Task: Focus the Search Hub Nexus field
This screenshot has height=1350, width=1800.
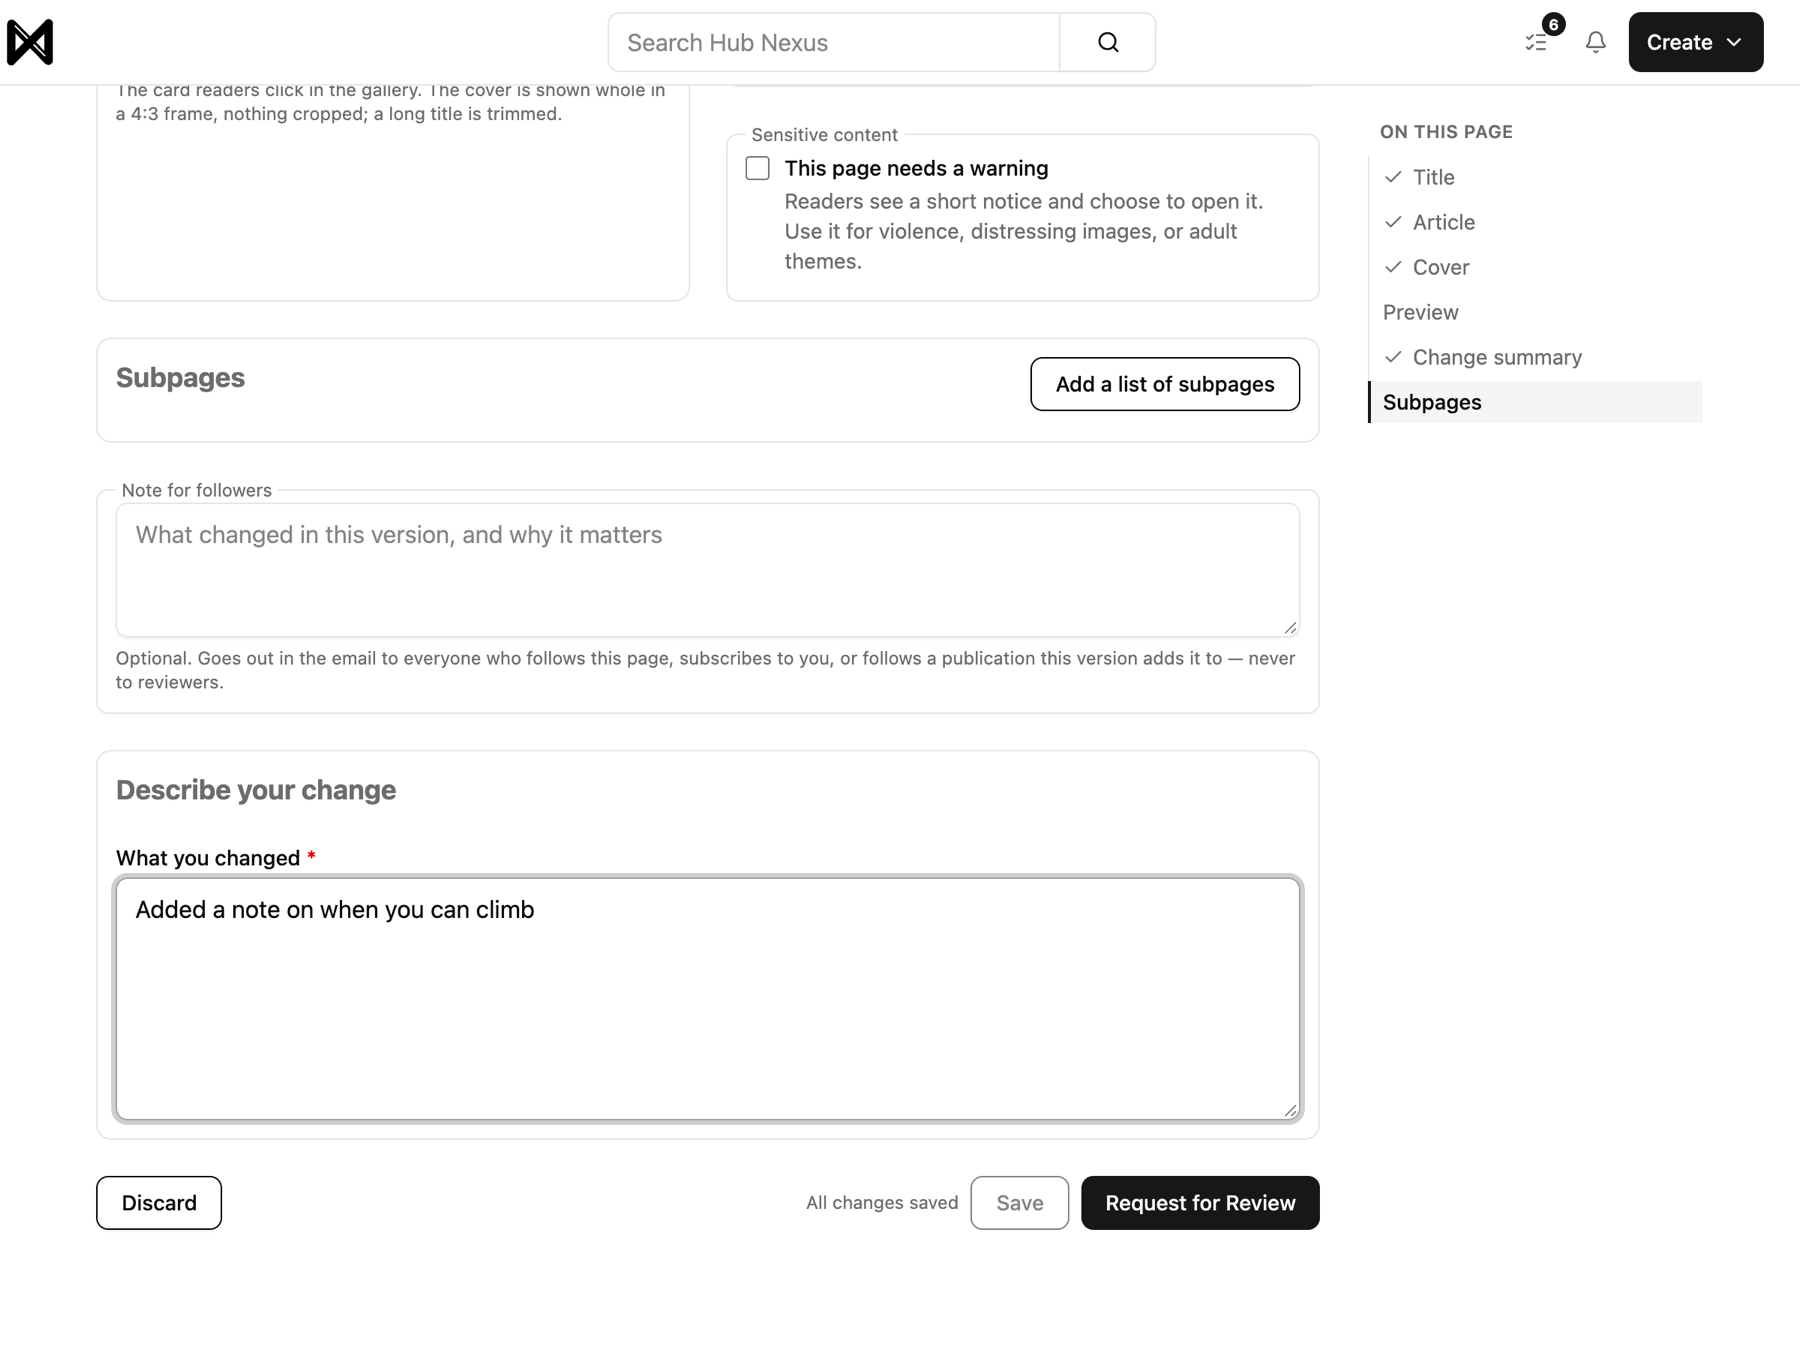Action: (834, 42)
